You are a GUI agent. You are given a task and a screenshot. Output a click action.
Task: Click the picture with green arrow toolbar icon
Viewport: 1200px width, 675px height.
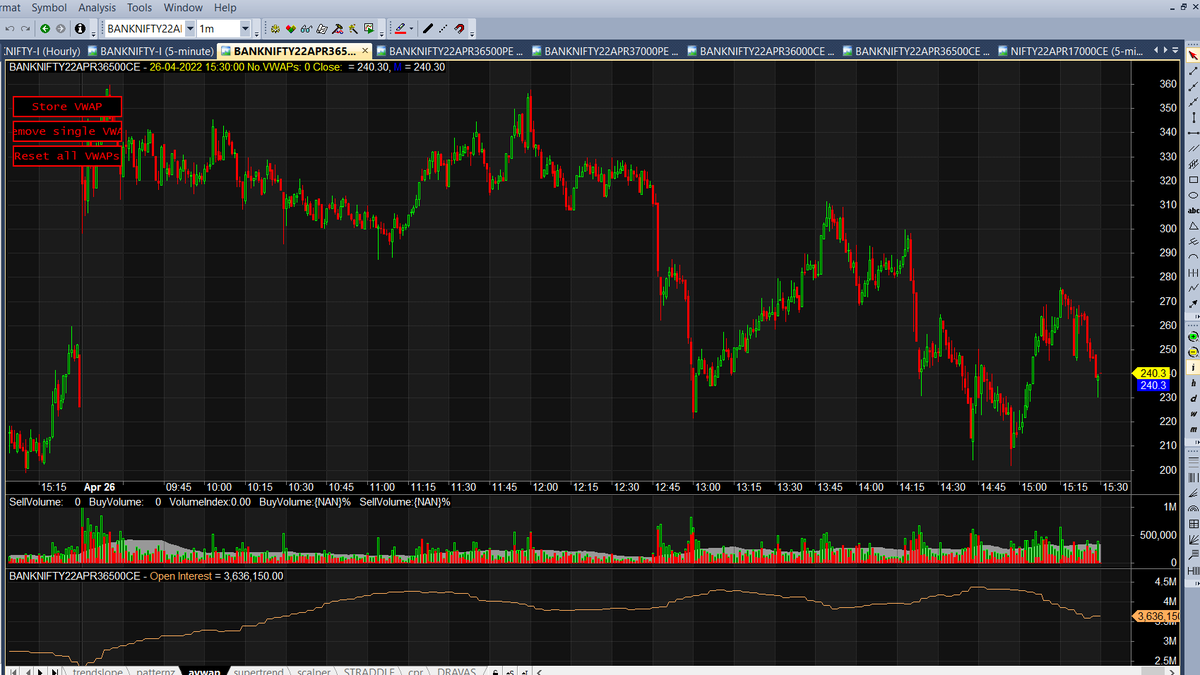368,29
